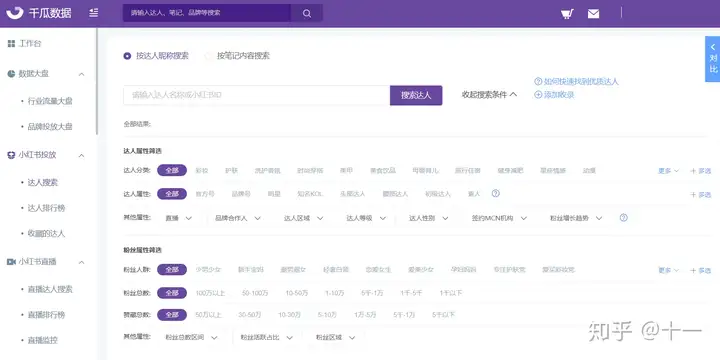Click the 搜索达人 button
The width and height of the screenshot is (720, 360).
coord(416,95)
